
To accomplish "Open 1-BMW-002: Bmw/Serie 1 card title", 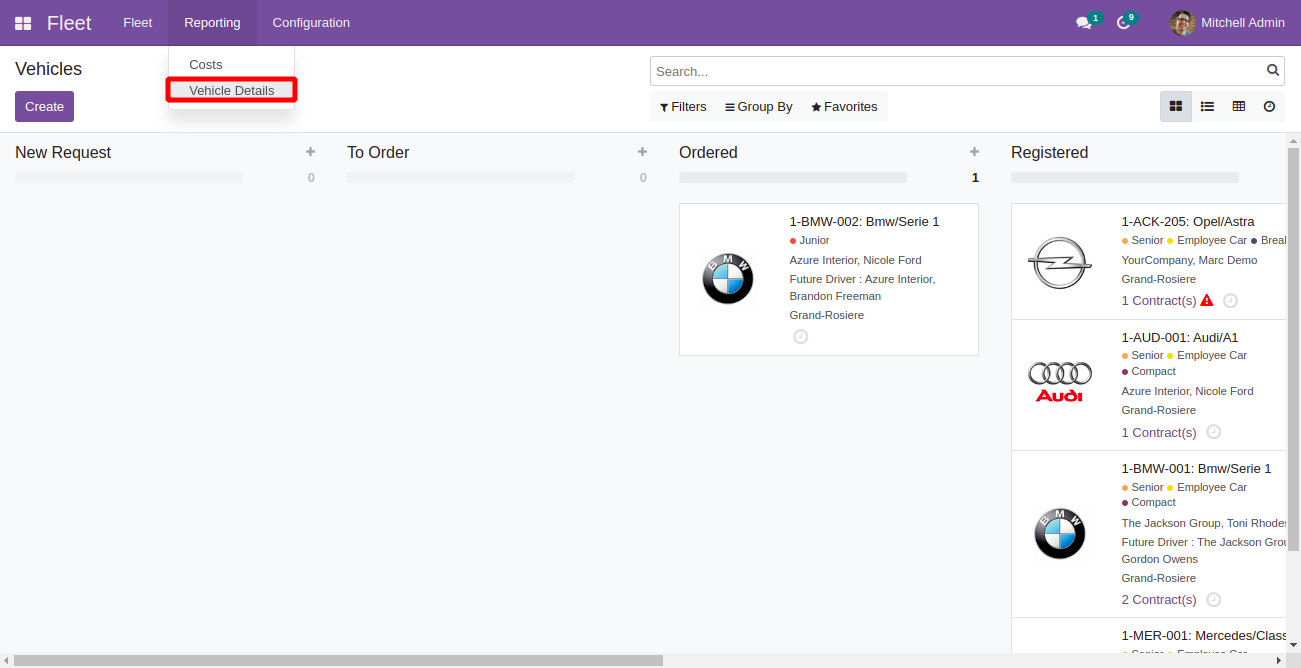I will pyautogui.click(x=864, y=222).
